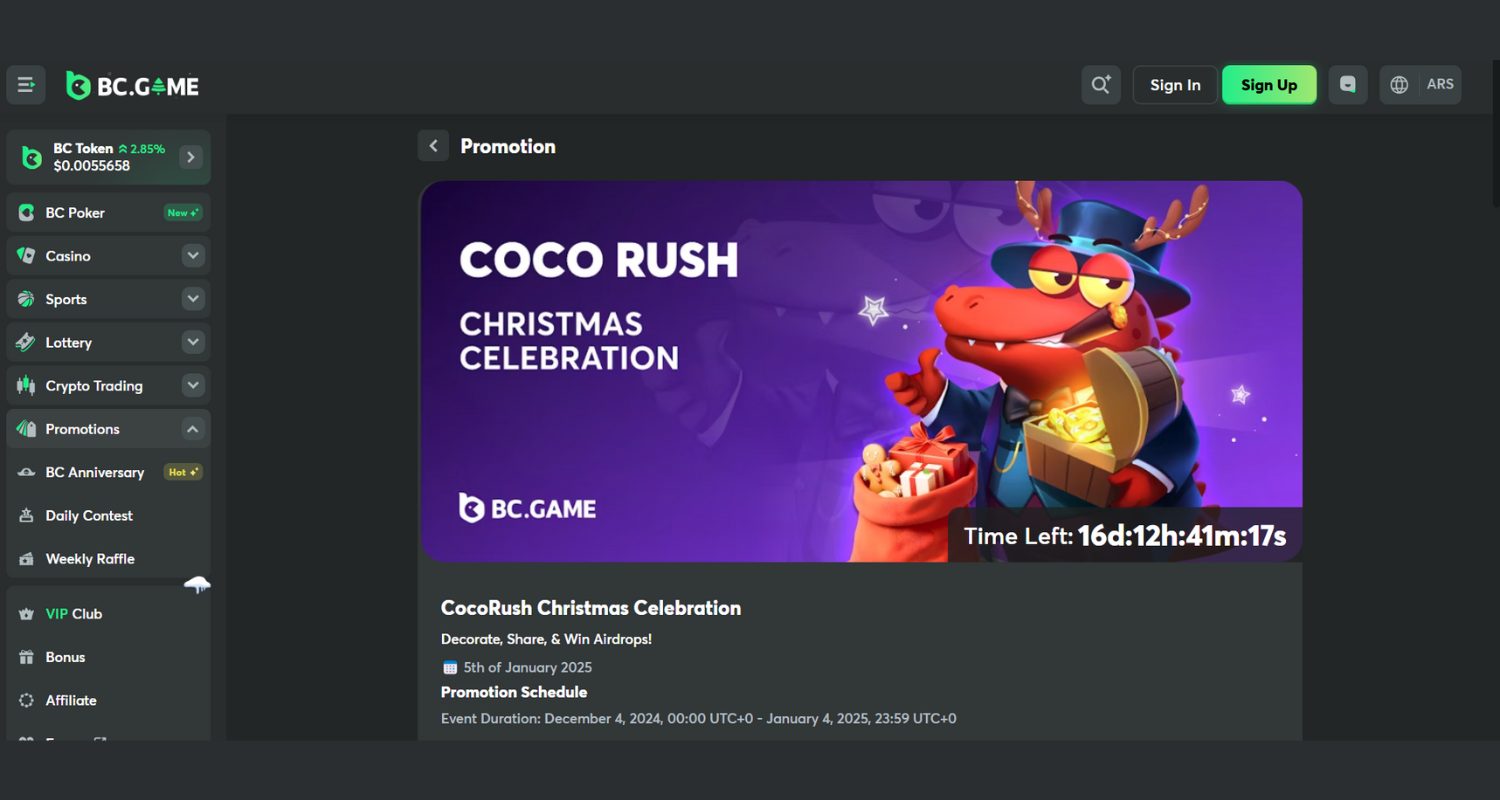The width and height of the screenshot is (1500, 800).
Task: Expand the Casino submenu chevron
Action: tap(193, 256)
